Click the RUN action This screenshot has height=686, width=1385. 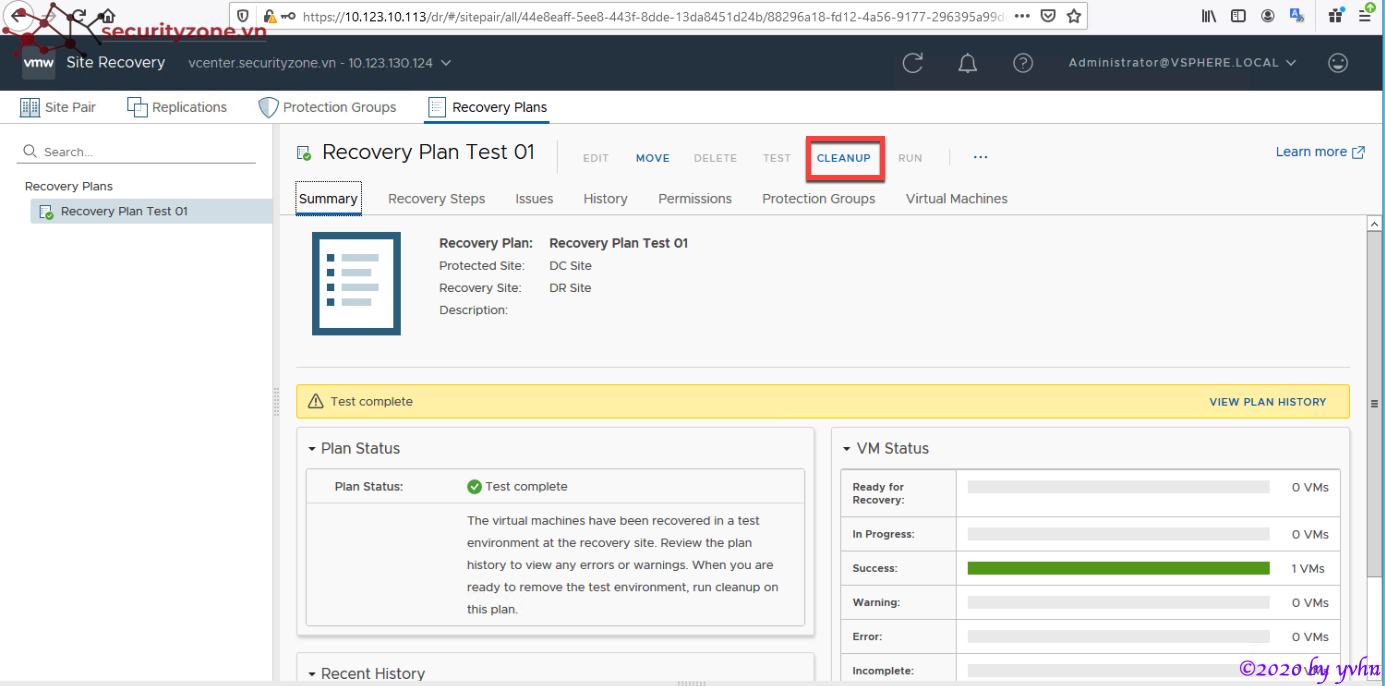910,158
